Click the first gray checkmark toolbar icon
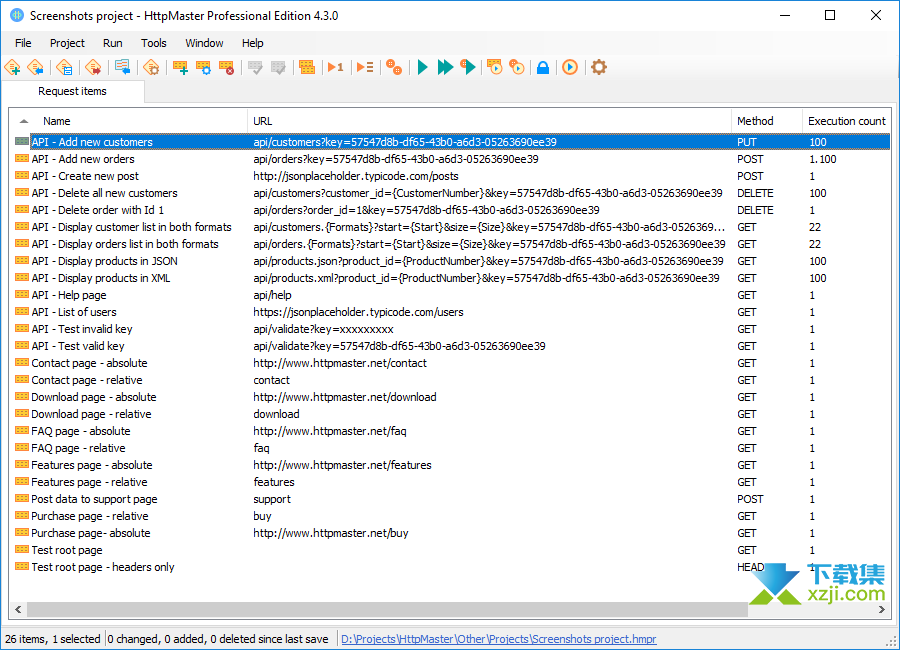Screen dimensions: 900x650 [255, 67]
